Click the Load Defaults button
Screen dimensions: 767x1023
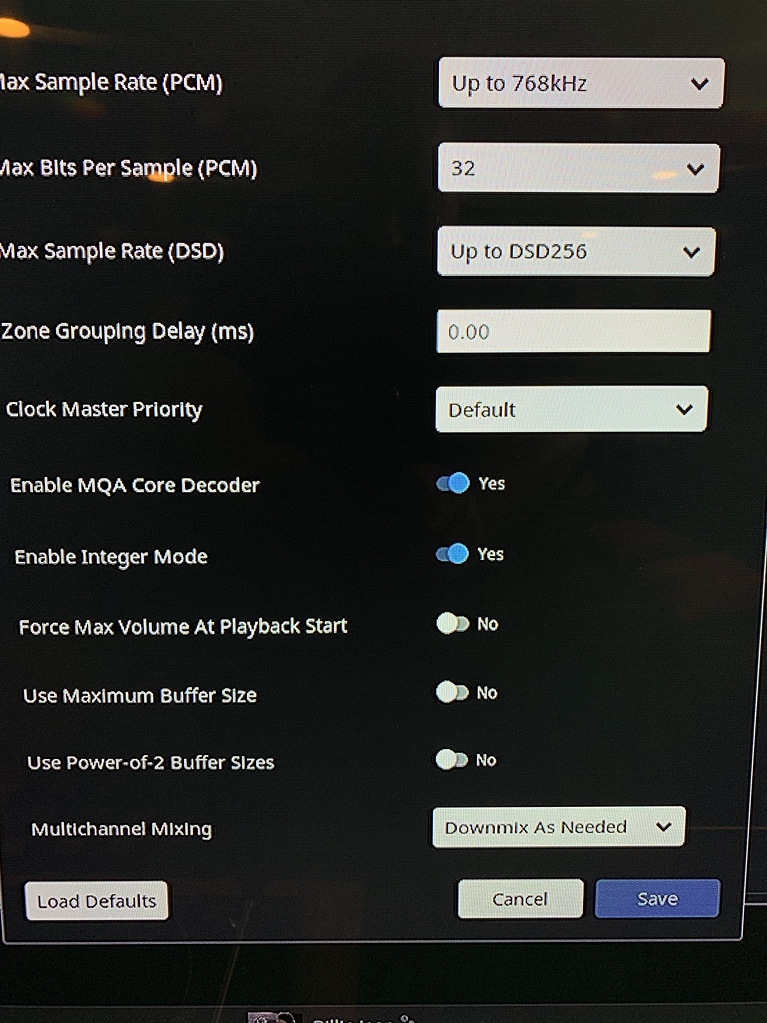96,900
